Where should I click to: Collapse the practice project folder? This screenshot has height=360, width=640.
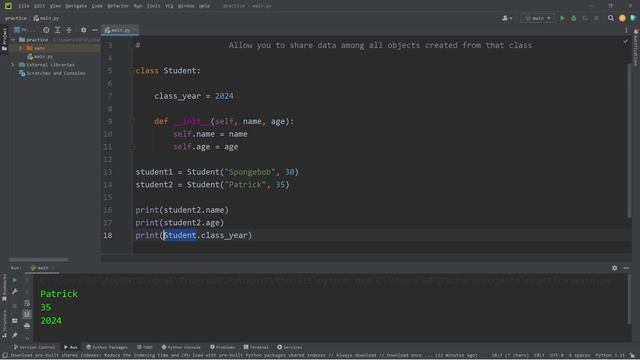pyautogui.click(x=13, y=40)
